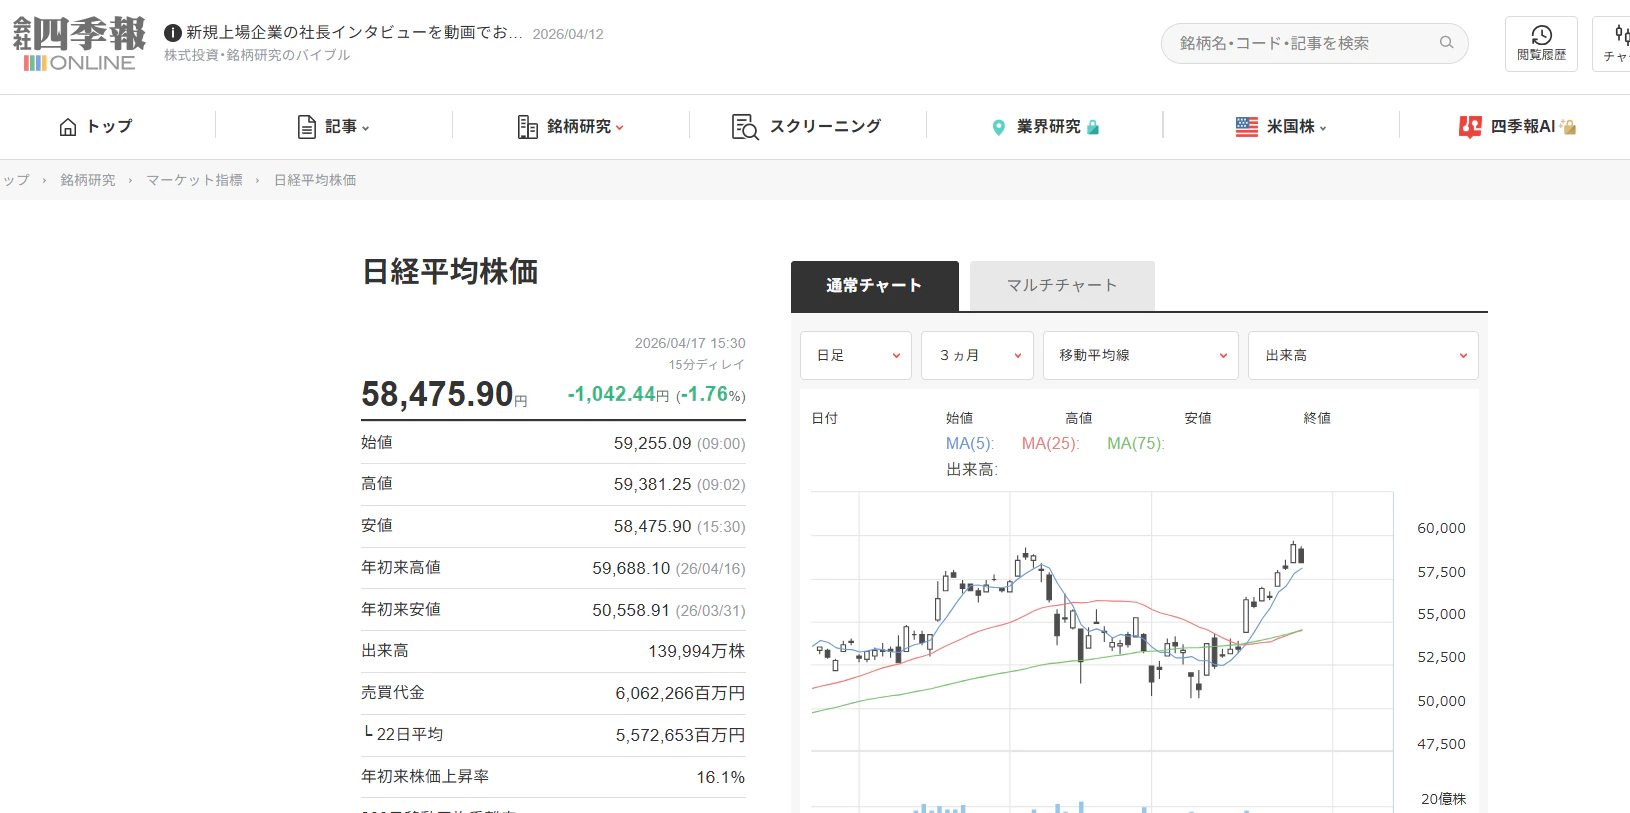The height and width of the screenshot is (813, 1630).
Task: Click the スクリーニング search-list icon
Action: 745,127
